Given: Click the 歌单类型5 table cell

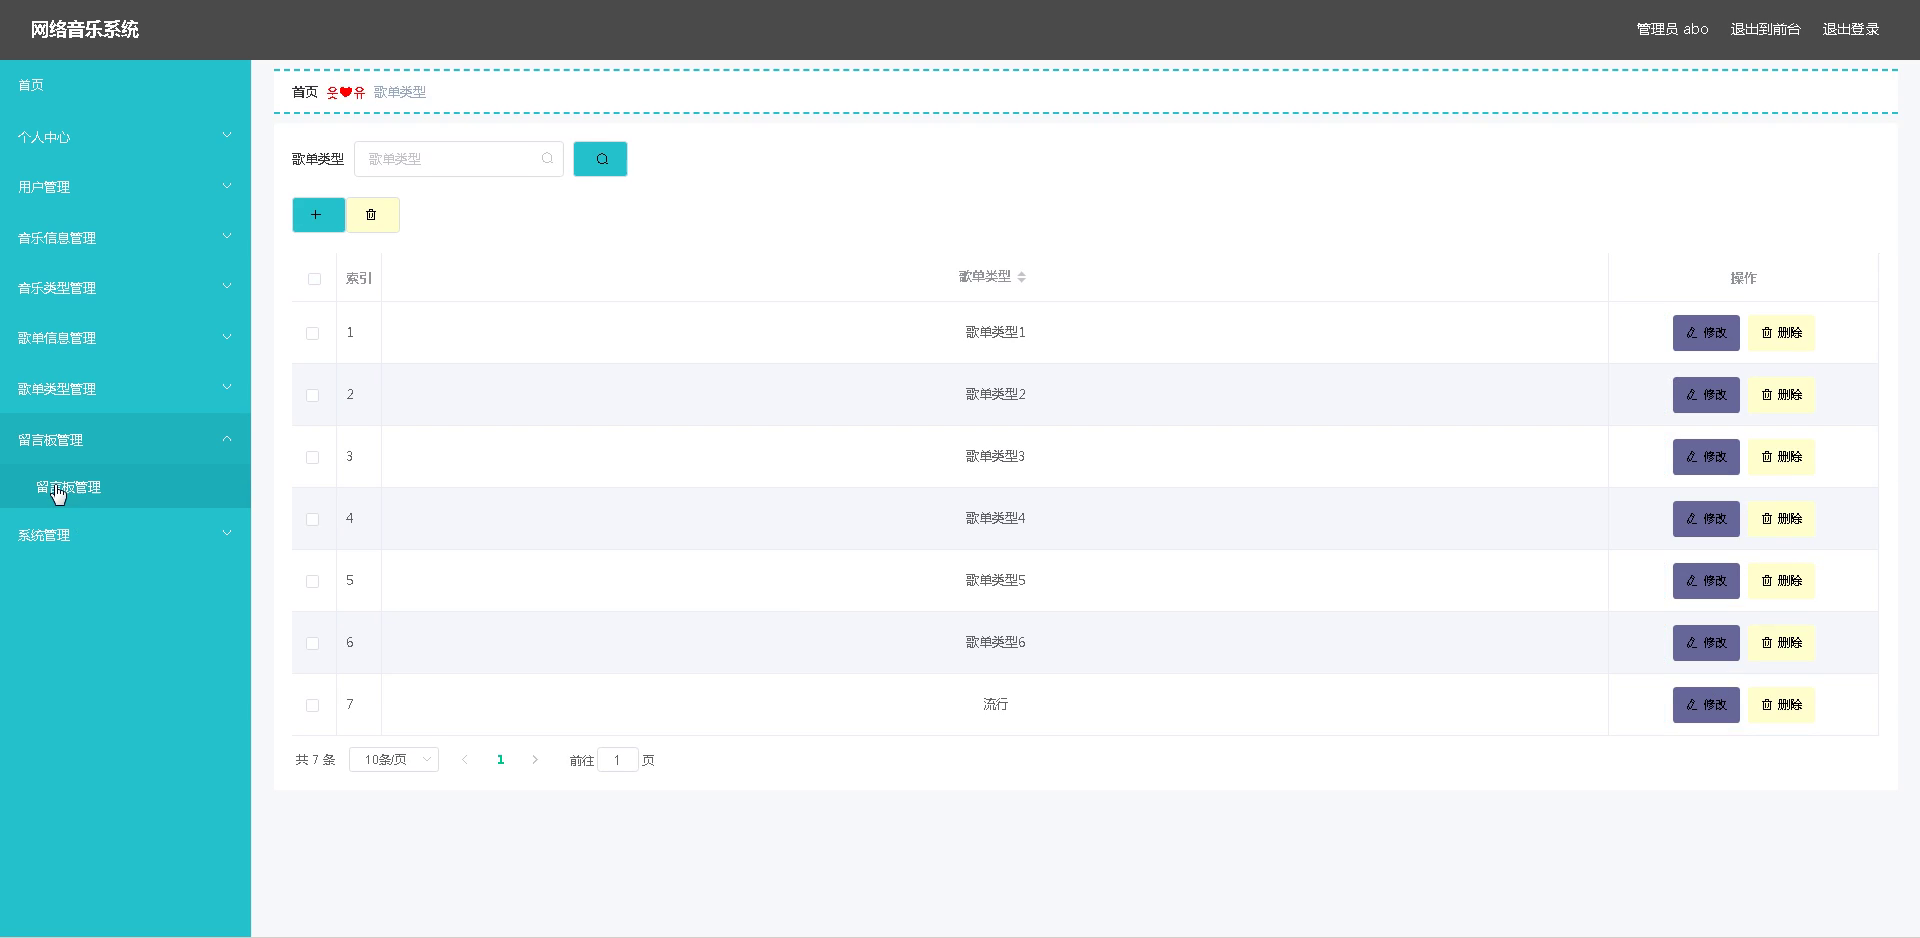Looking at the screenshot, I should 995,581.
